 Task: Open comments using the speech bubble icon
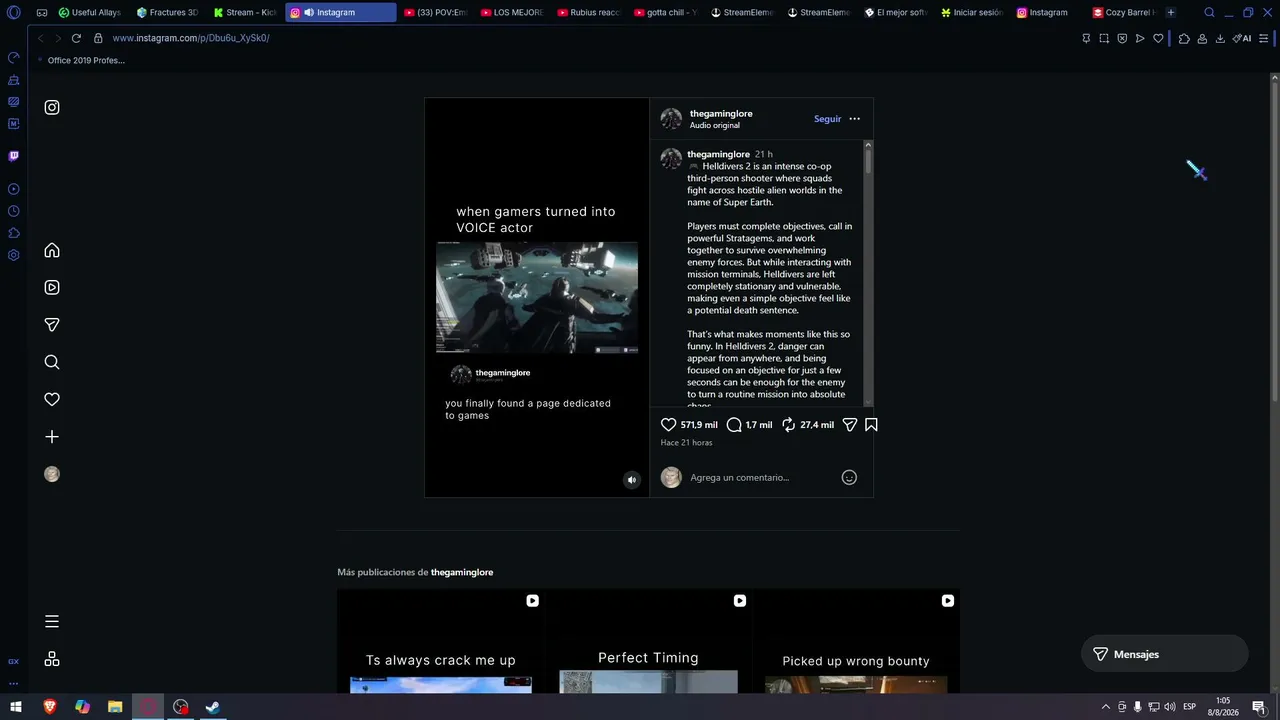point(734,425)
